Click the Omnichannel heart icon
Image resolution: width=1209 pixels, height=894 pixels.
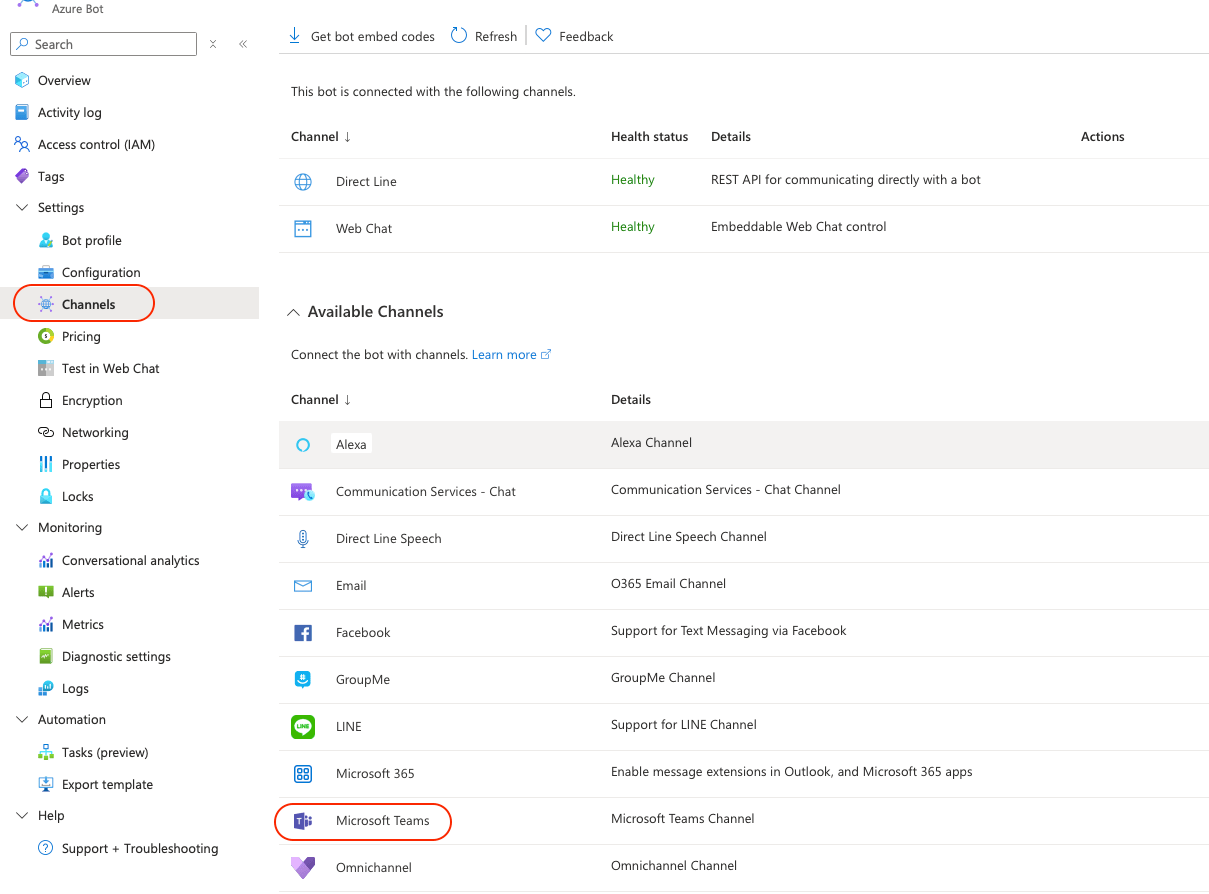click(x=303, y=868)
